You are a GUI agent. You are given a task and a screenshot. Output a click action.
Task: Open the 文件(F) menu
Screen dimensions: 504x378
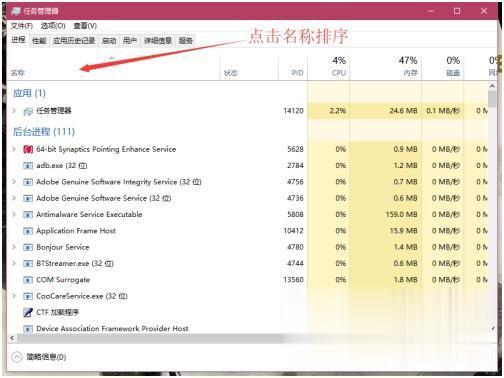pos(22,26)
